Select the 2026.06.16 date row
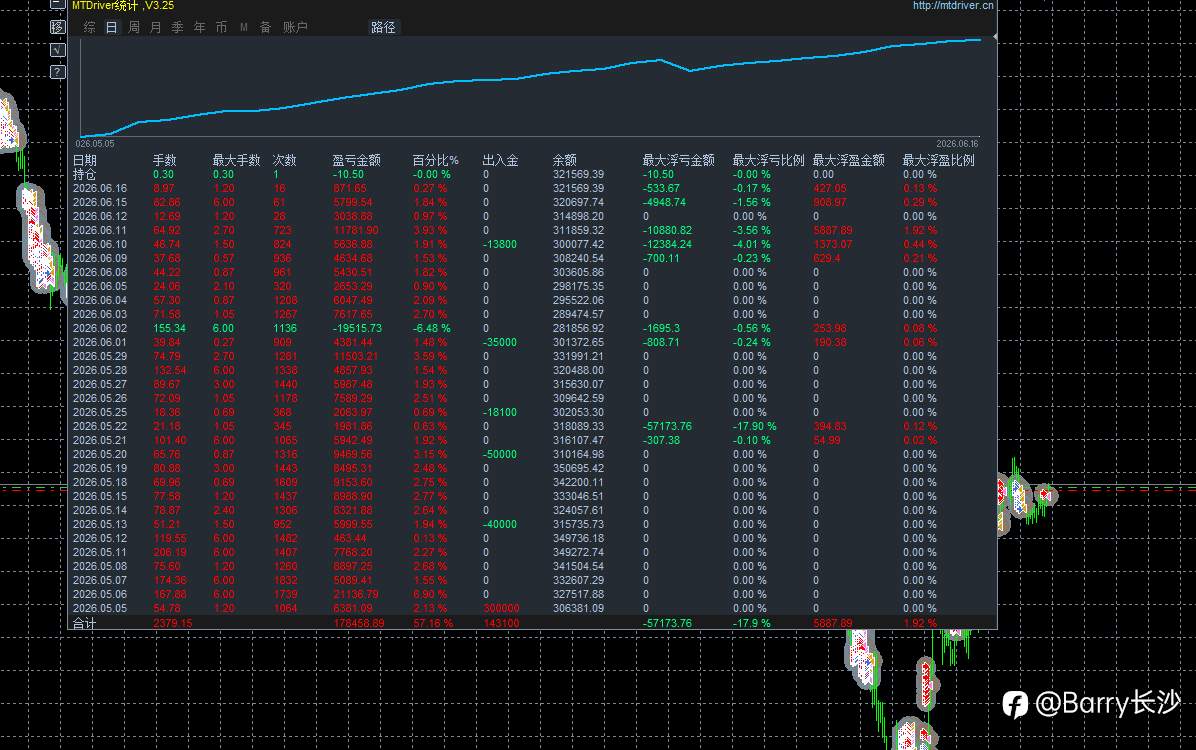The width and height of the screenshot is (1196, 750). (100, 188)
